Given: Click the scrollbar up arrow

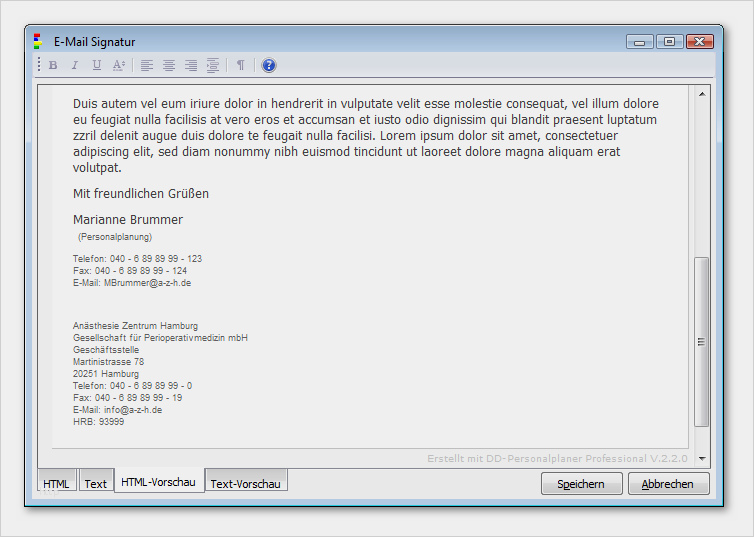Looking at the screenshot, I should tap(702, 94).
